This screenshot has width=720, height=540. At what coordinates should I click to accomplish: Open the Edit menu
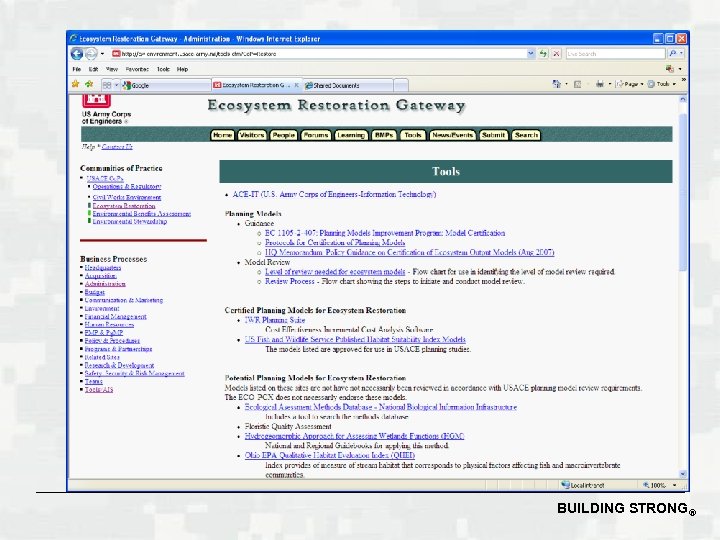pos(94,69)
